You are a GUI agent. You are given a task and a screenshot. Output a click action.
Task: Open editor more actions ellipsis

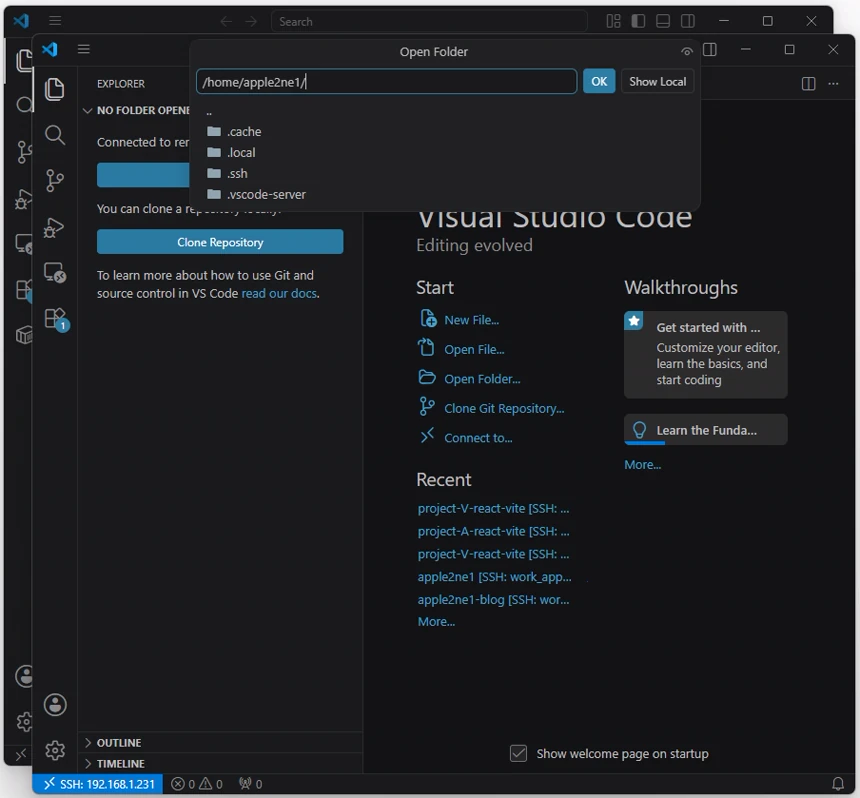(833, 83)
